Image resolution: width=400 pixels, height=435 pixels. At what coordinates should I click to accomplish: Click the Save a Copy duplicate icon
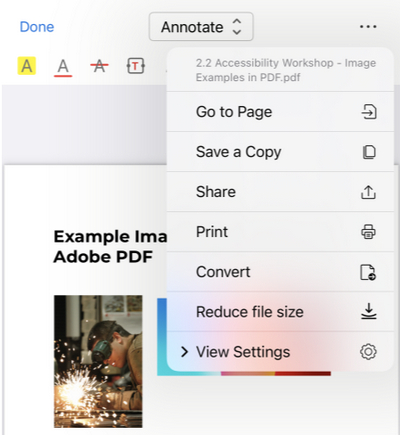pyautogui.click(x=369, y=152)
